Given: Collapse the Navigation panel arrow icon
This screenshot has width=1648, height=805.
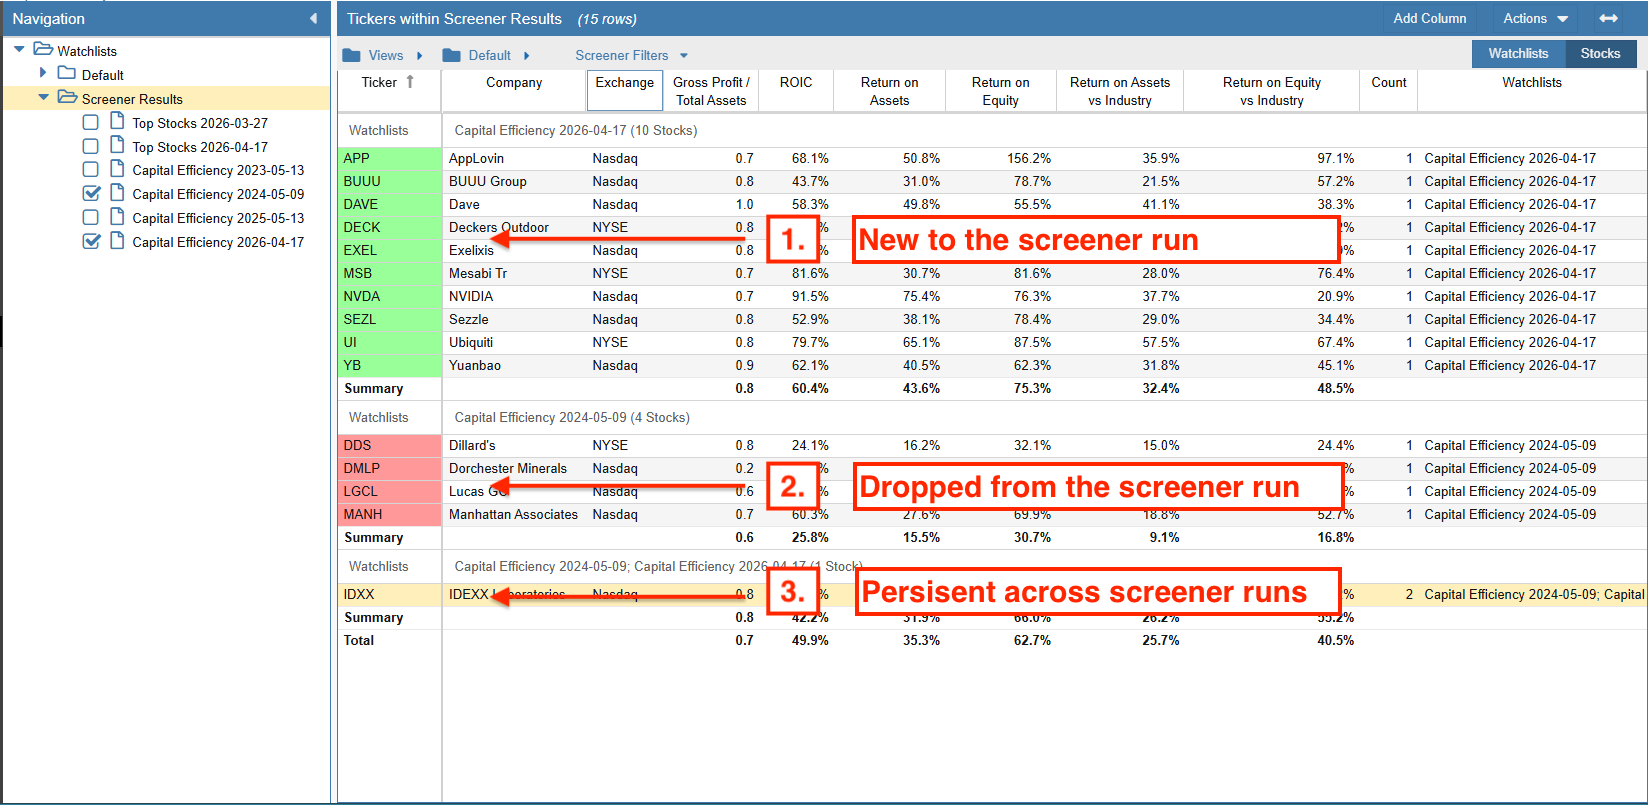Looking at the screenshot, I should coord(313,18).
